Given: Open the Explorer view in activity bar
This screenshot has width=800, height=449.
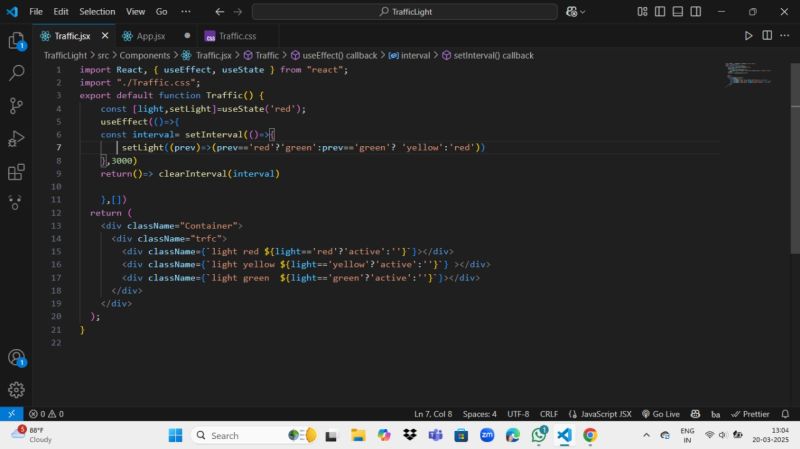Looking at the screenshot, I should point(16,40).
